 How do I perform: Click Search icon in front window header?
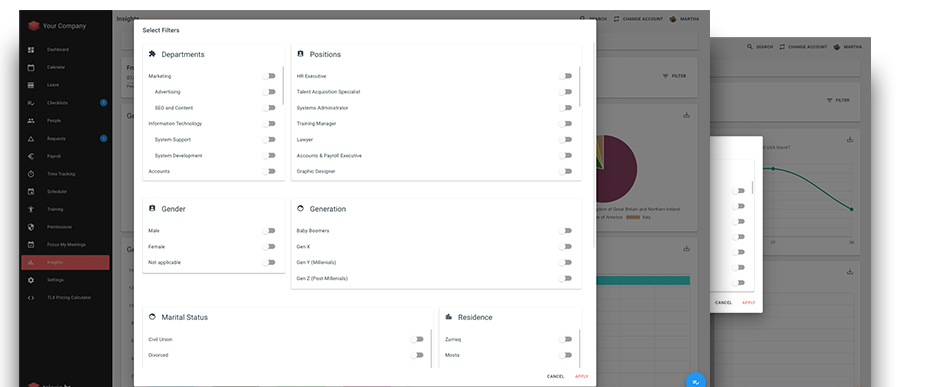click(x=582, y=19)
